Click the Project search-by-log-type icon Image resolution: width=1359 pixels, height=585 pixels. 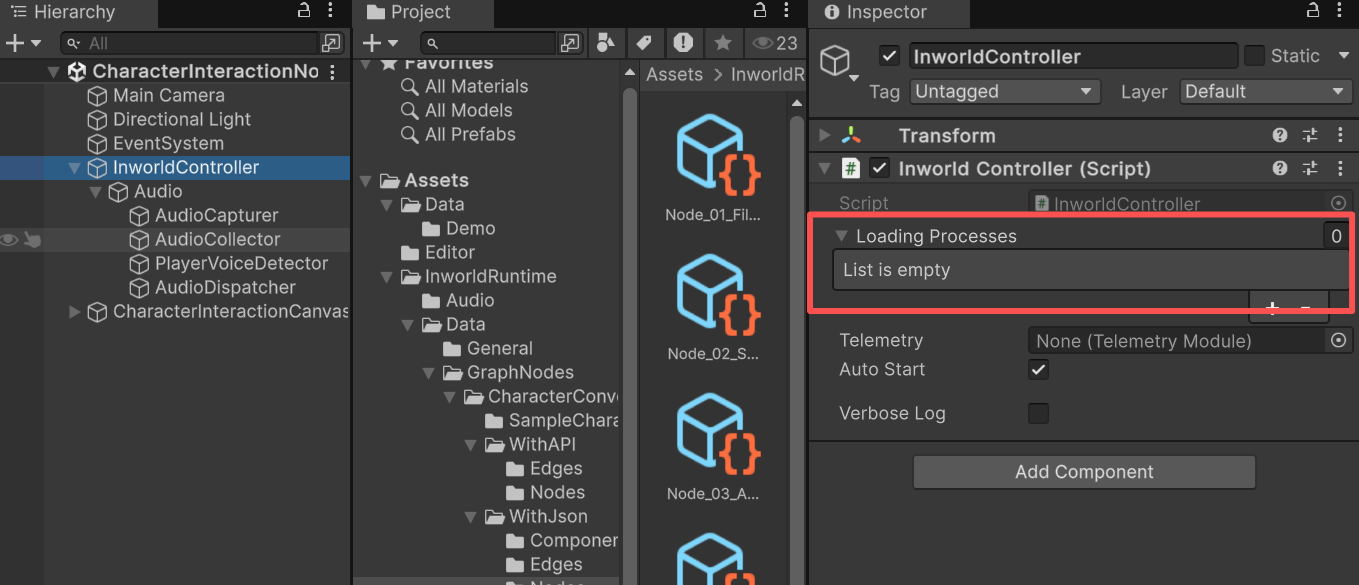coord(683,43)
